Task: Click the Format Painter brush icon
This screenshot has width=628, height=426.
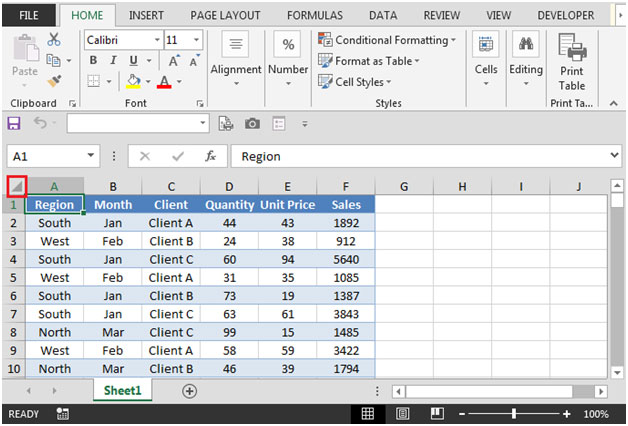Action: point(54,80)
